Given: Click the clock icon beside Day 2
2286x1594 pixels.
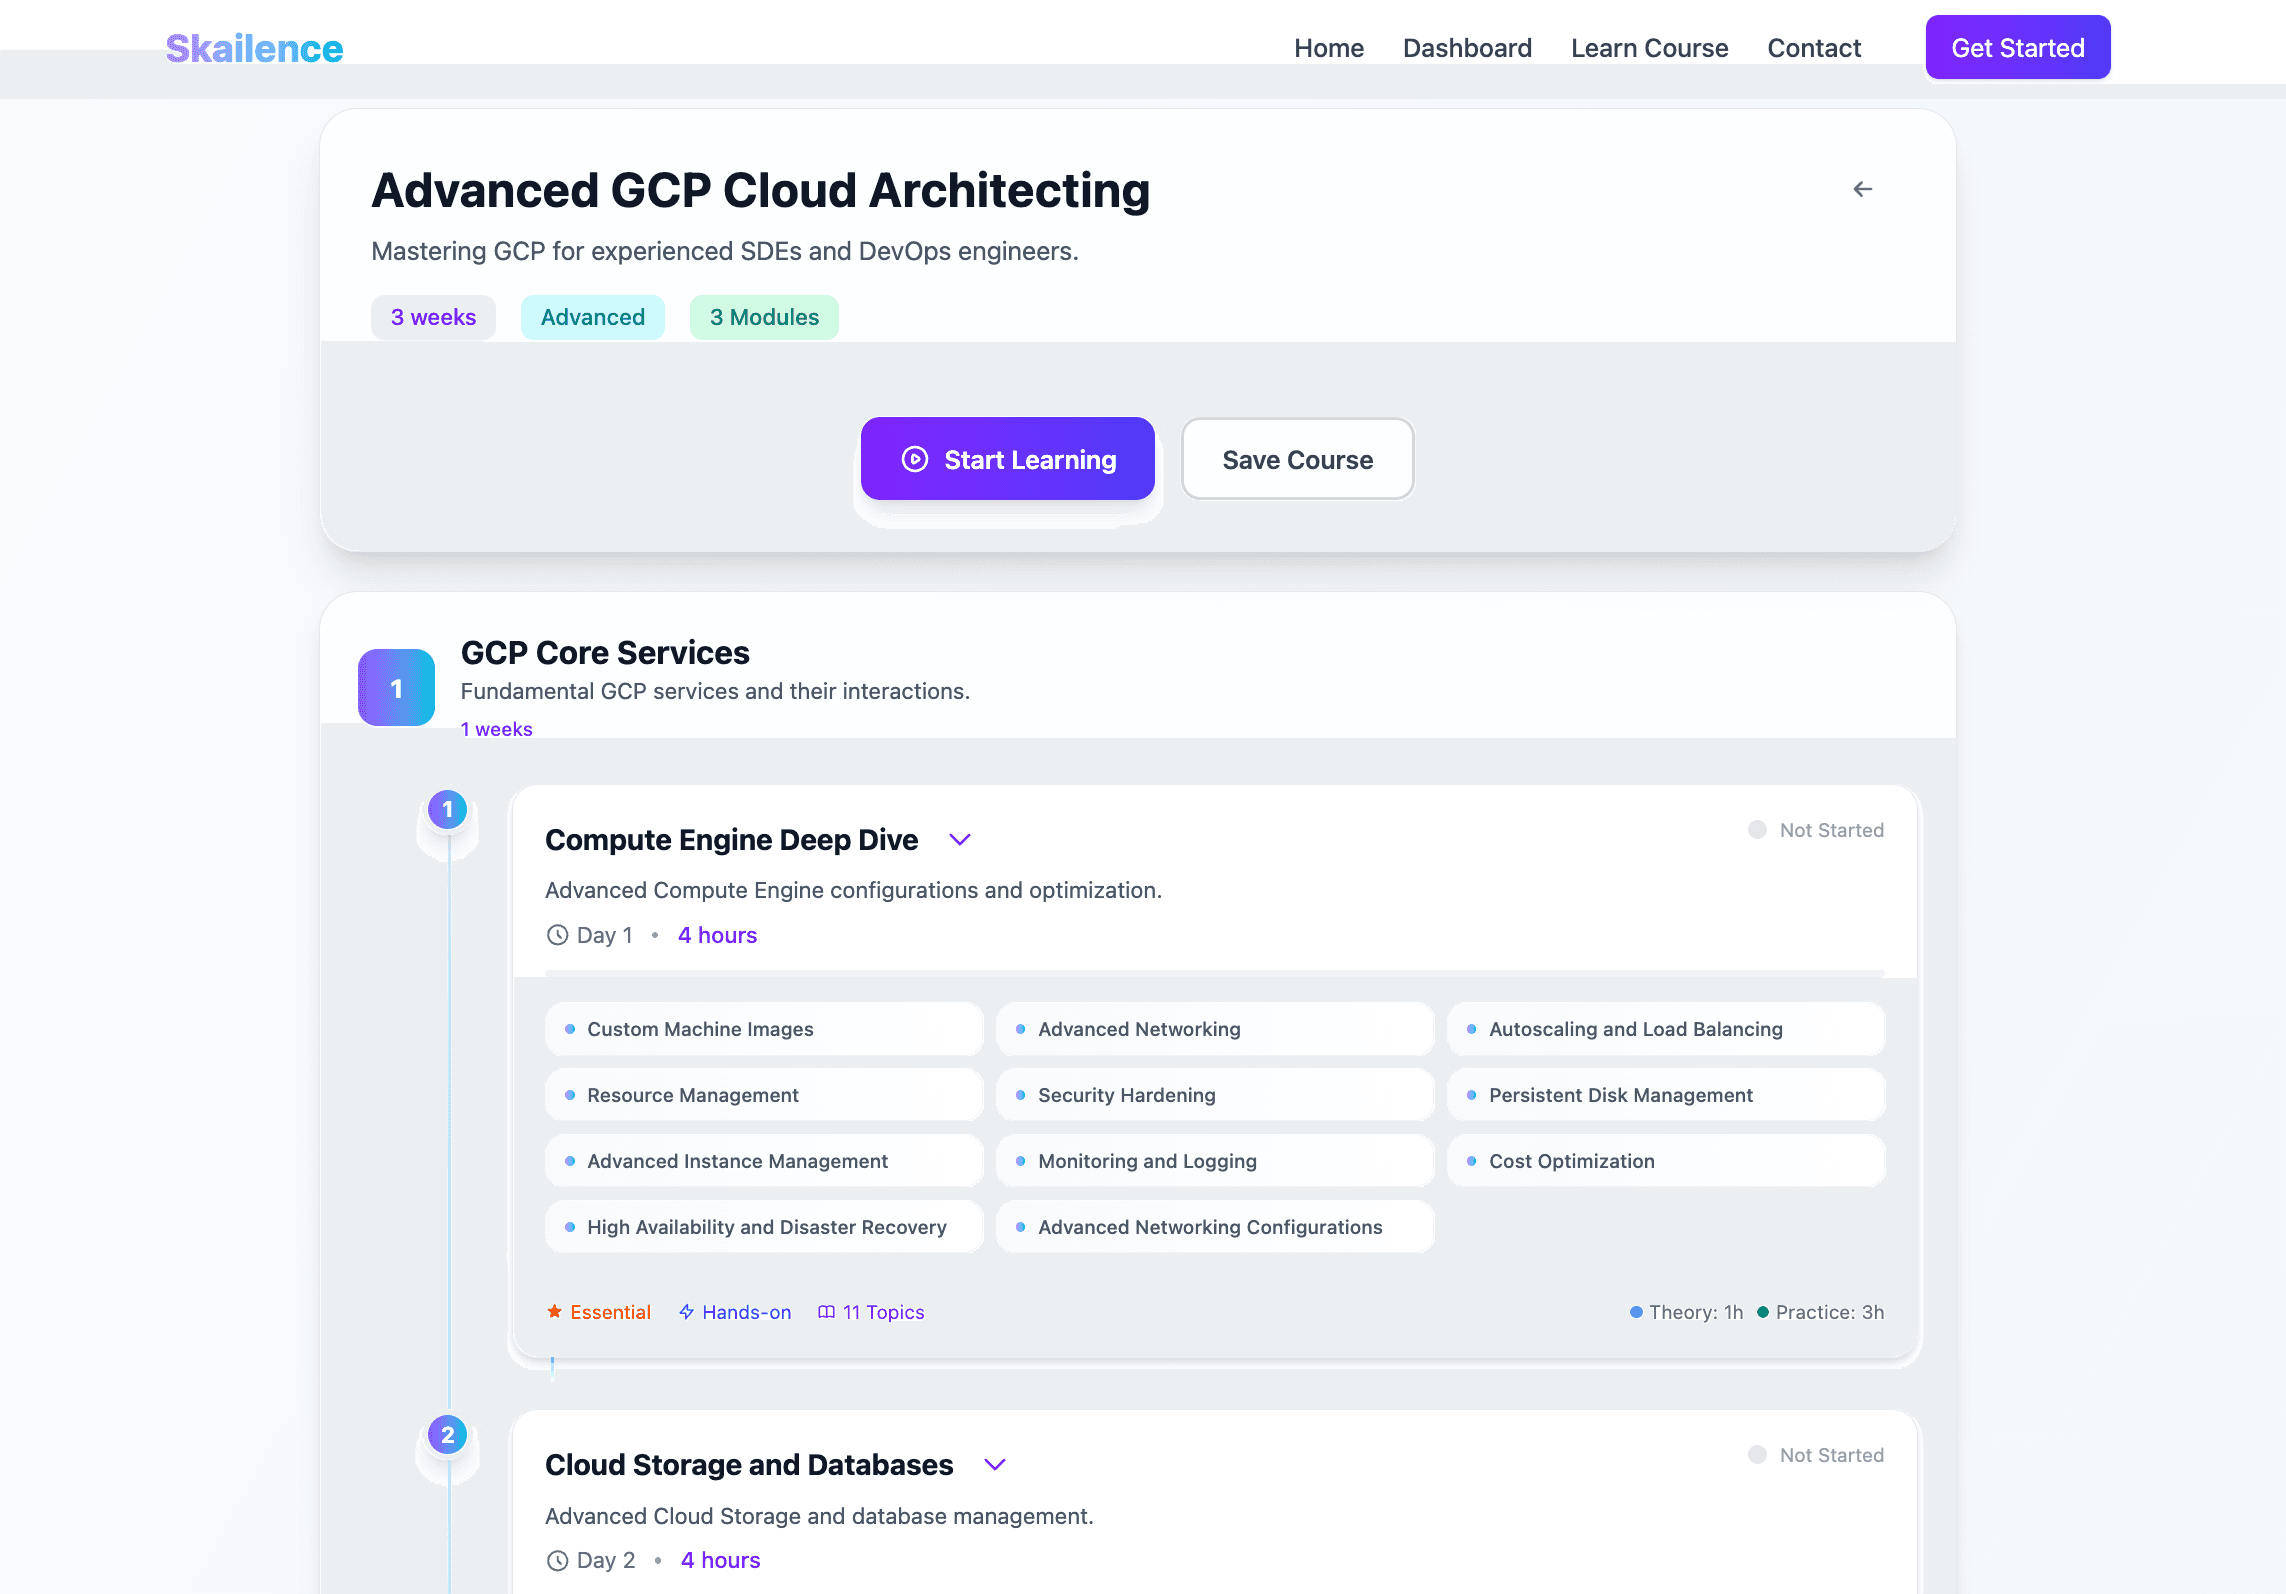Looking at the screenshot, I should pyautogui.click(x=557, y=1560).
